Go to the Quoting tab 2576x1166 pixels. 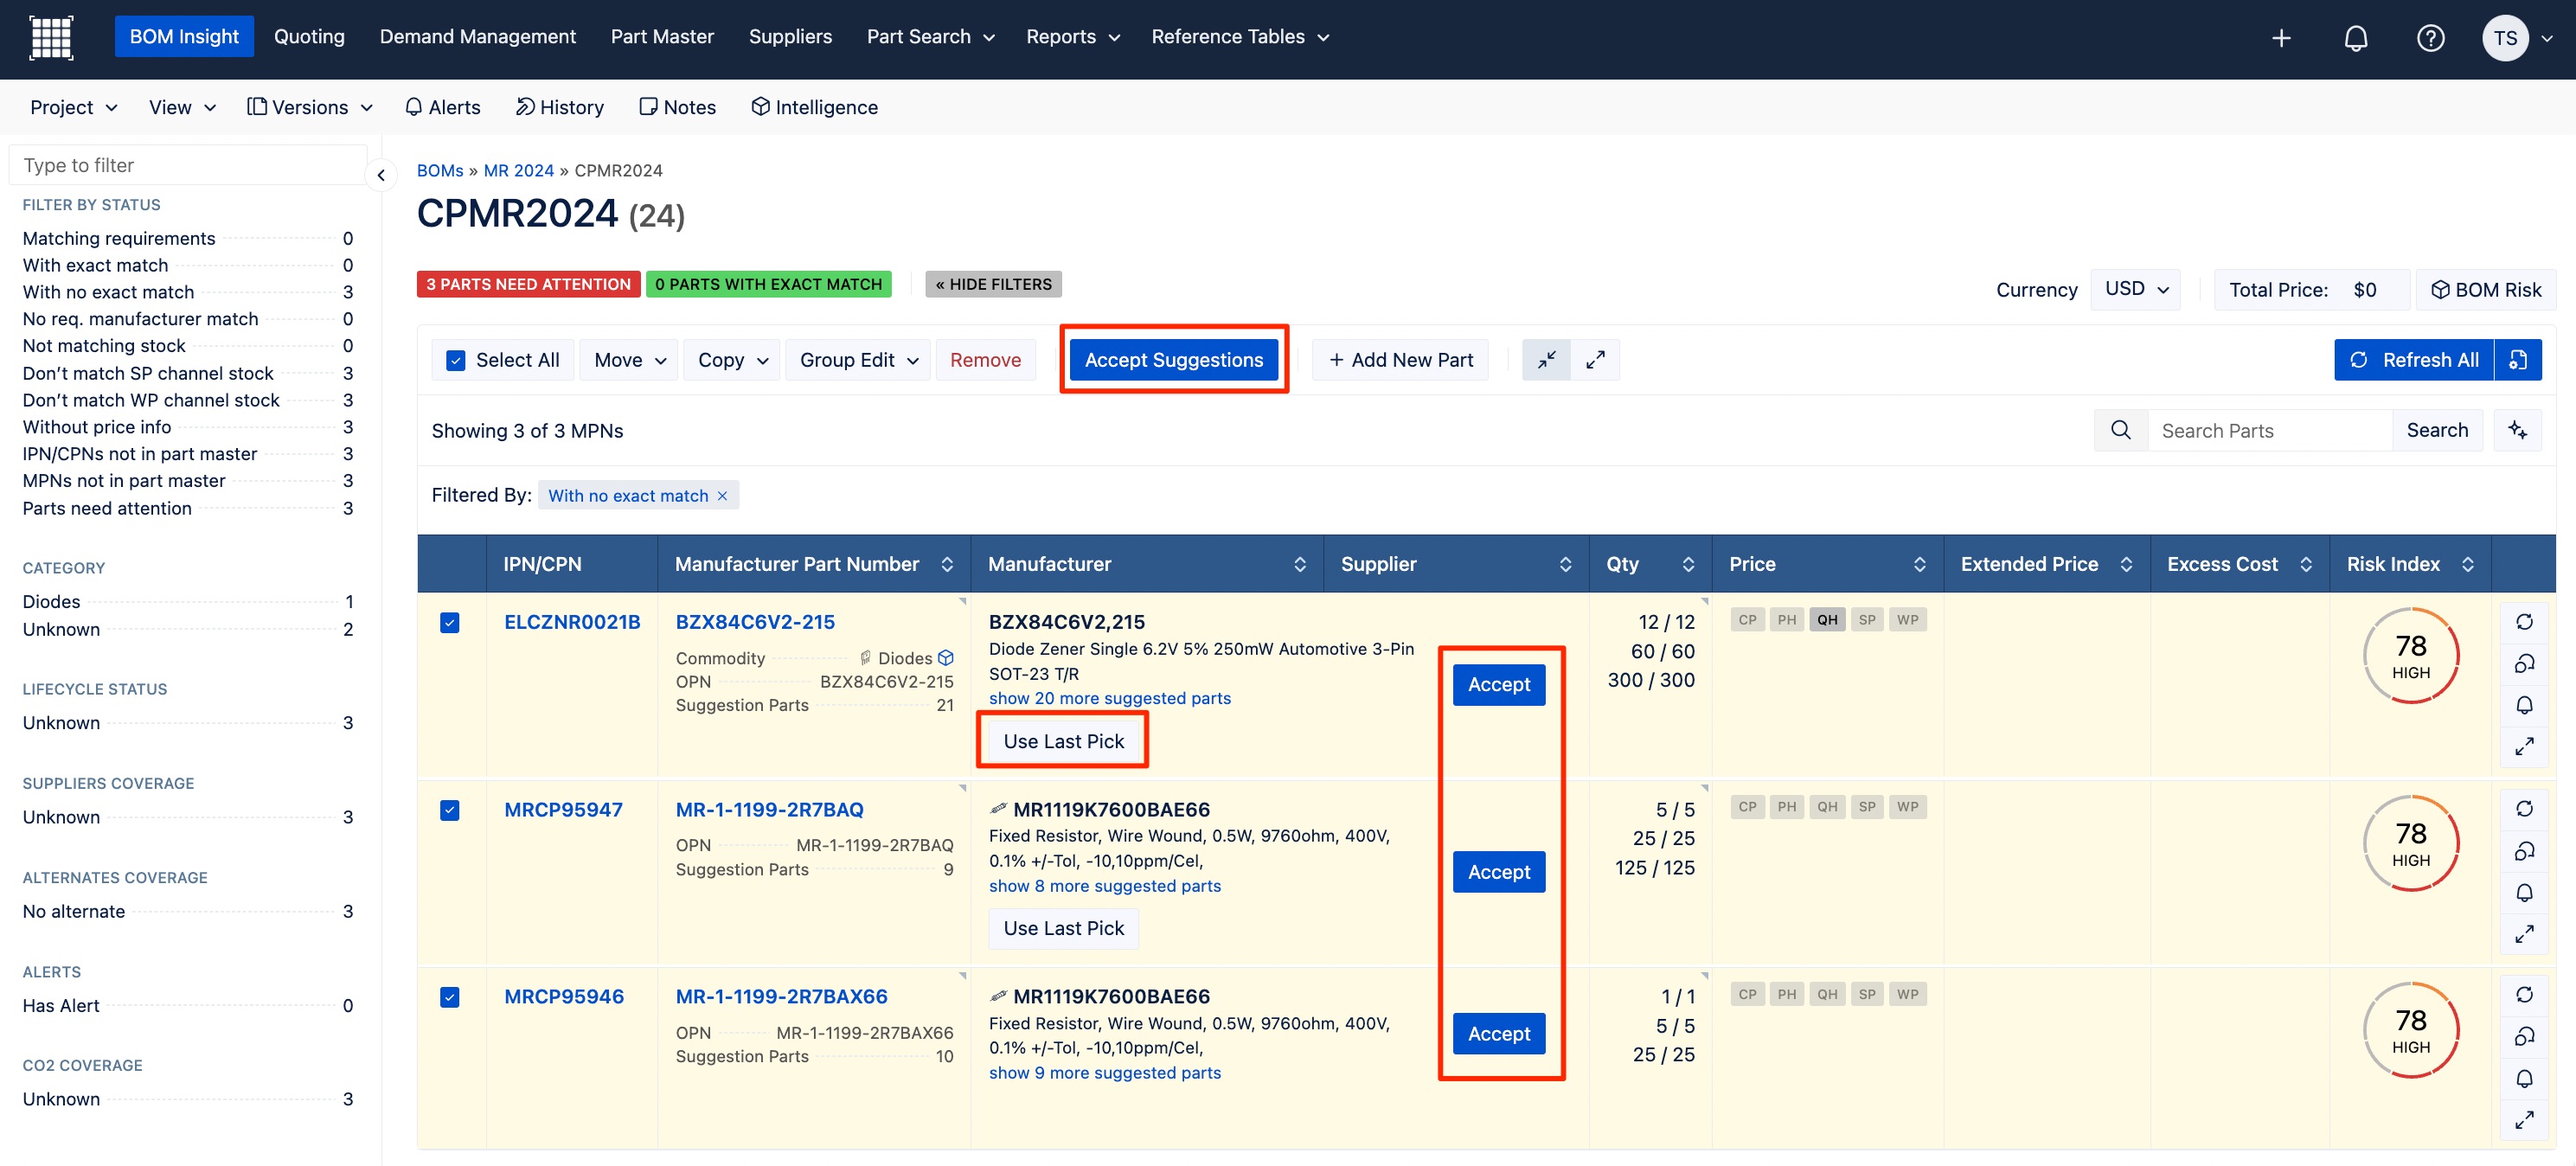click(x=309, y=37)
